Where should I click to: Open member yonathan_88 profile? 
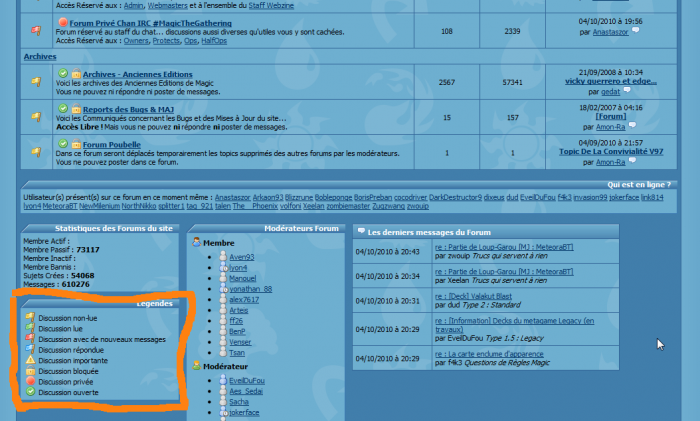(250, 288)
